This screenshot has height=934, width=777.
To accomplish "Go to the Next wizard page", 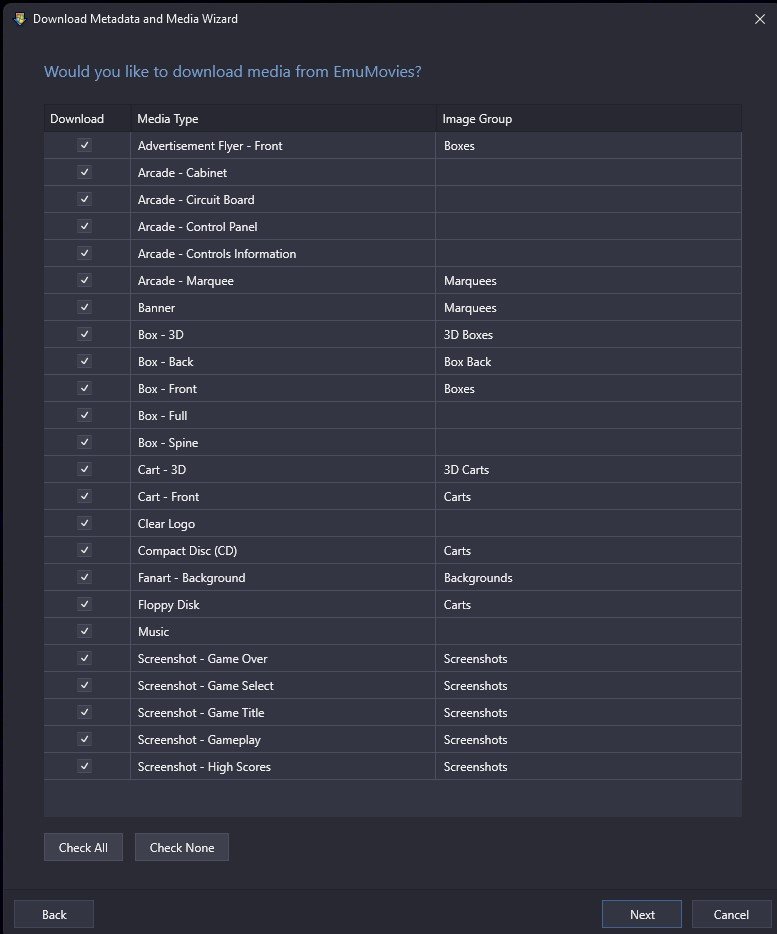I will pos(642,914).
